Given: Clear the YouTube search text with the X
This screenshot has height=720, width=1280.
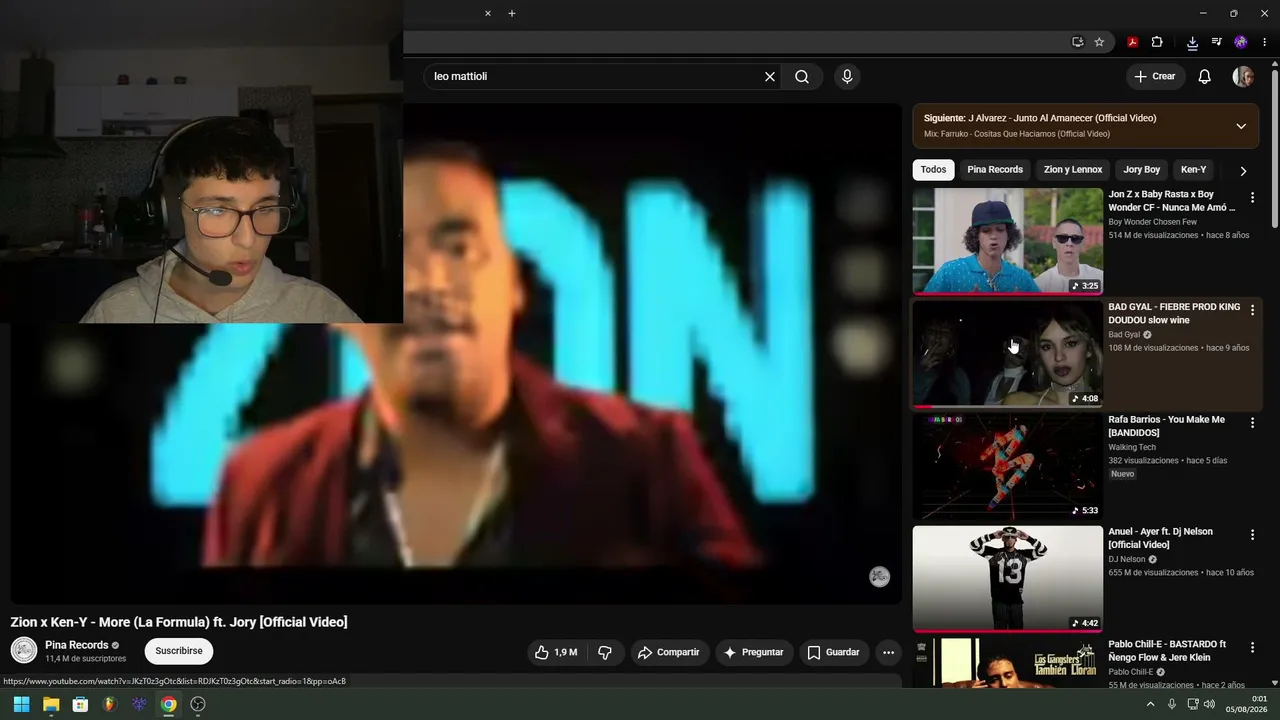Looking at the screenshot, I should (770, 76).
